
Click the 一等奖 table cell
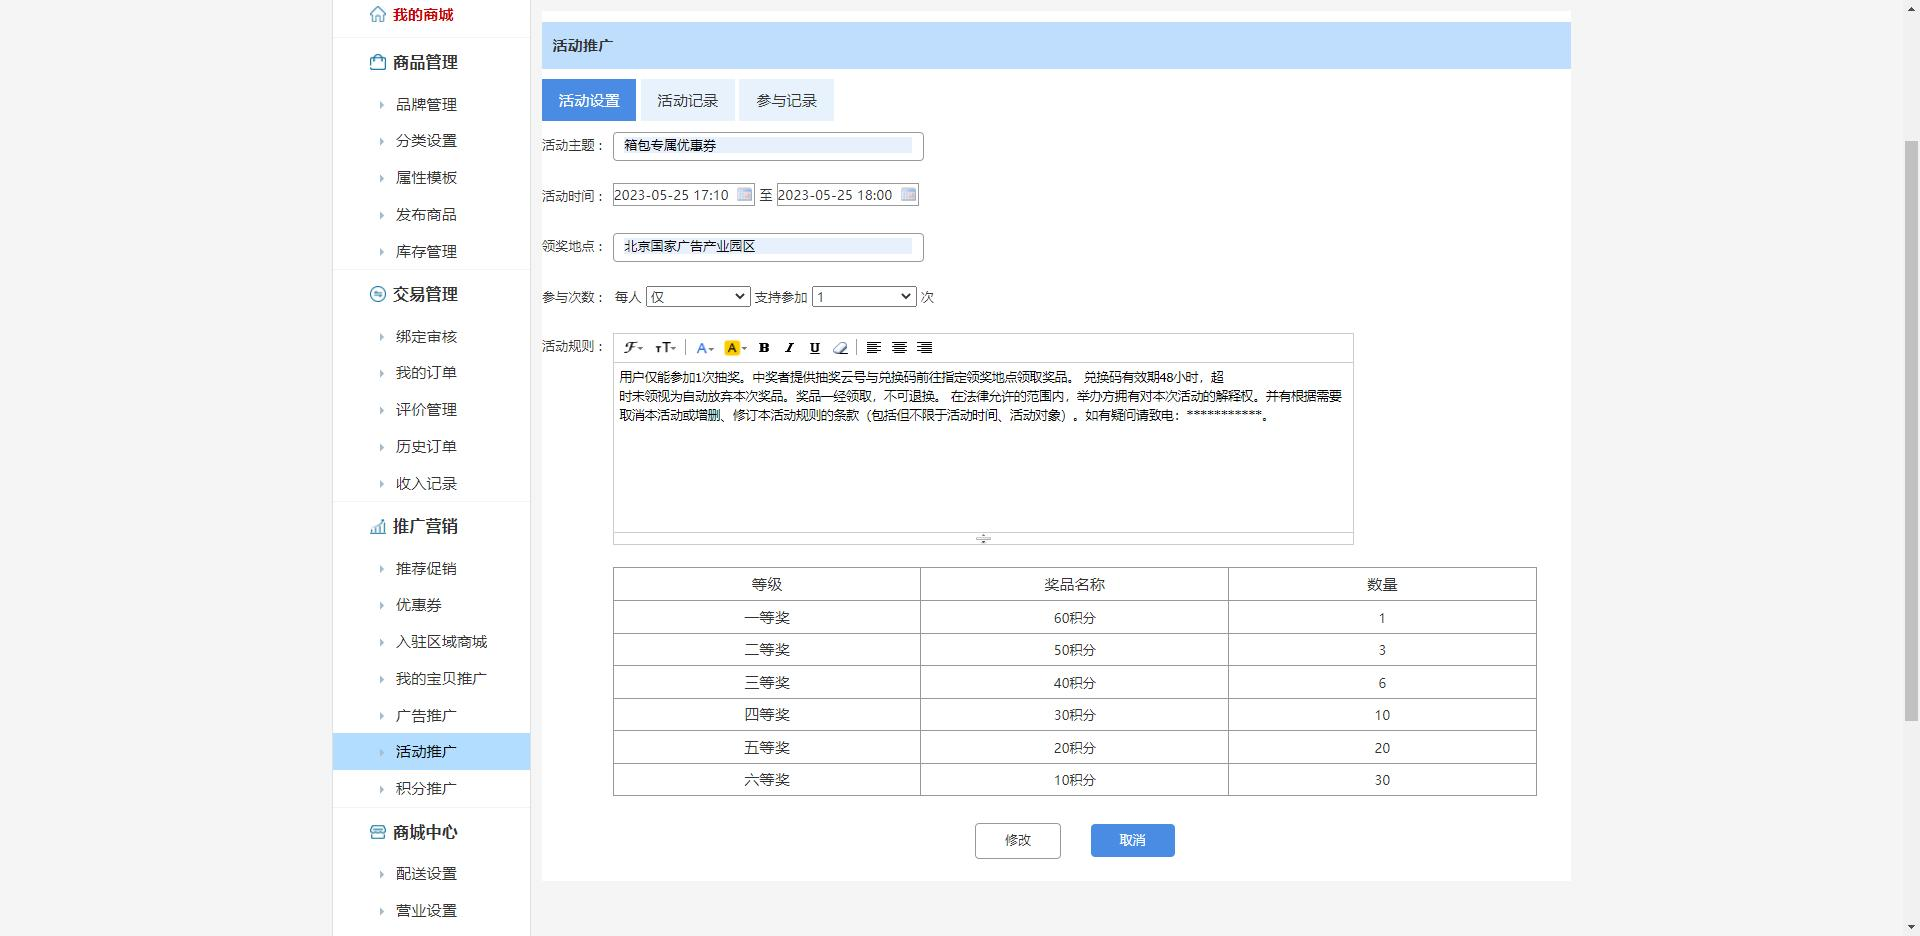tap(767, 618)
